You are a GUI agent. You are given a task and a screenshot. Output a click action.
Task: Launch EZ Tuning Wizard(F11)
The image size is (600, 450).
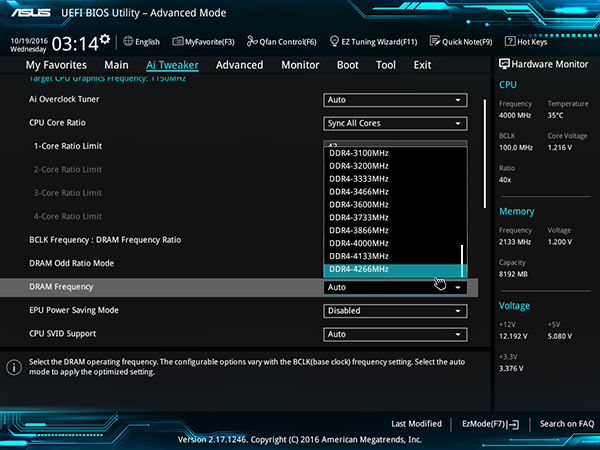pos(373,41)
